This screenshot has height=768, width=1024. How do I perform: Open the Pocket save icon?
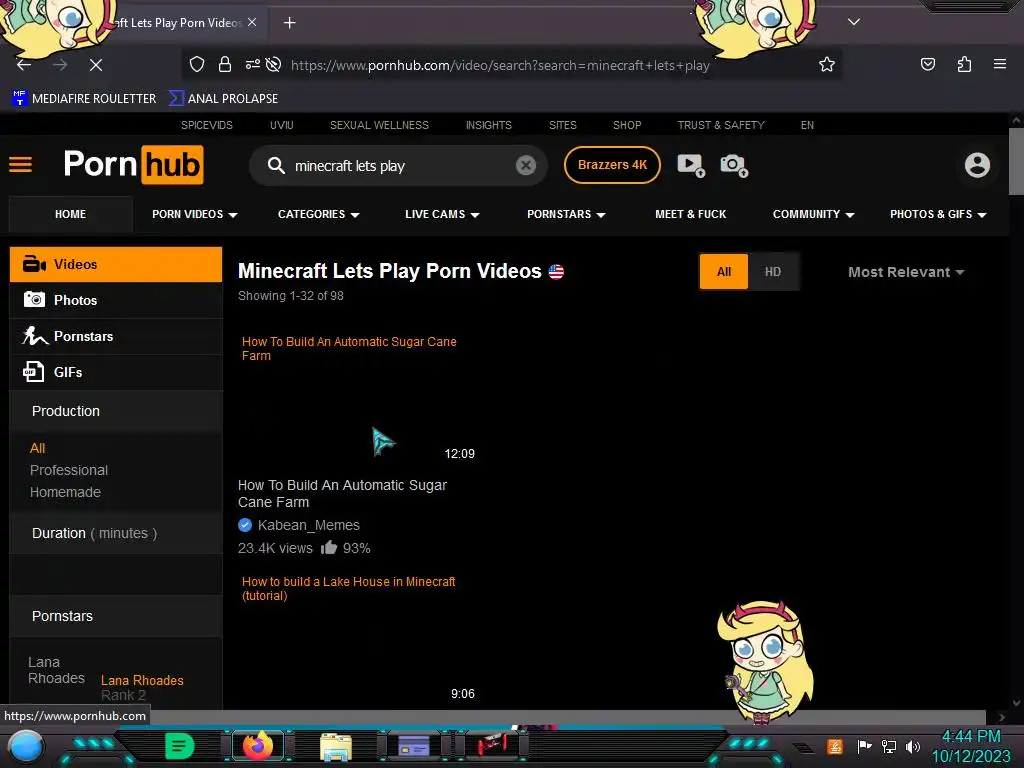927,64
